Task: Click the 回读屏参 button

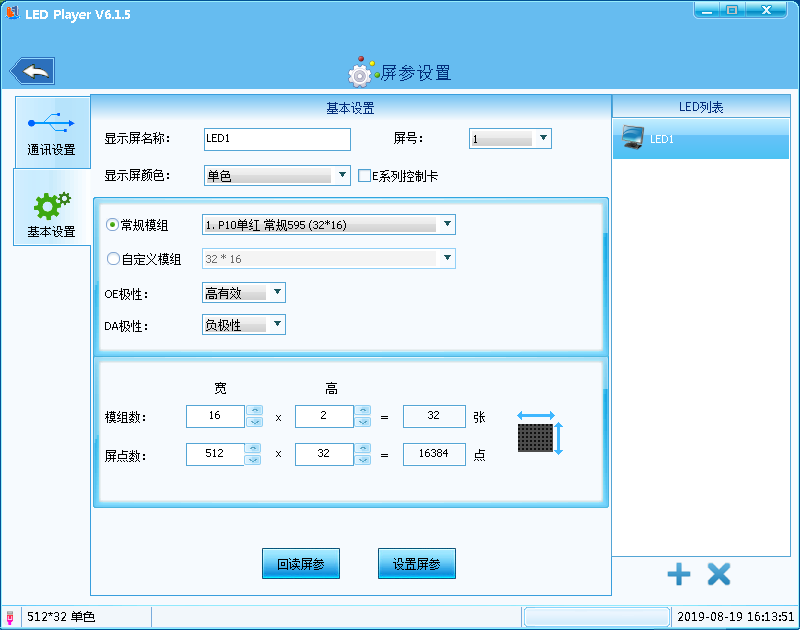Action: coord(301,564)
